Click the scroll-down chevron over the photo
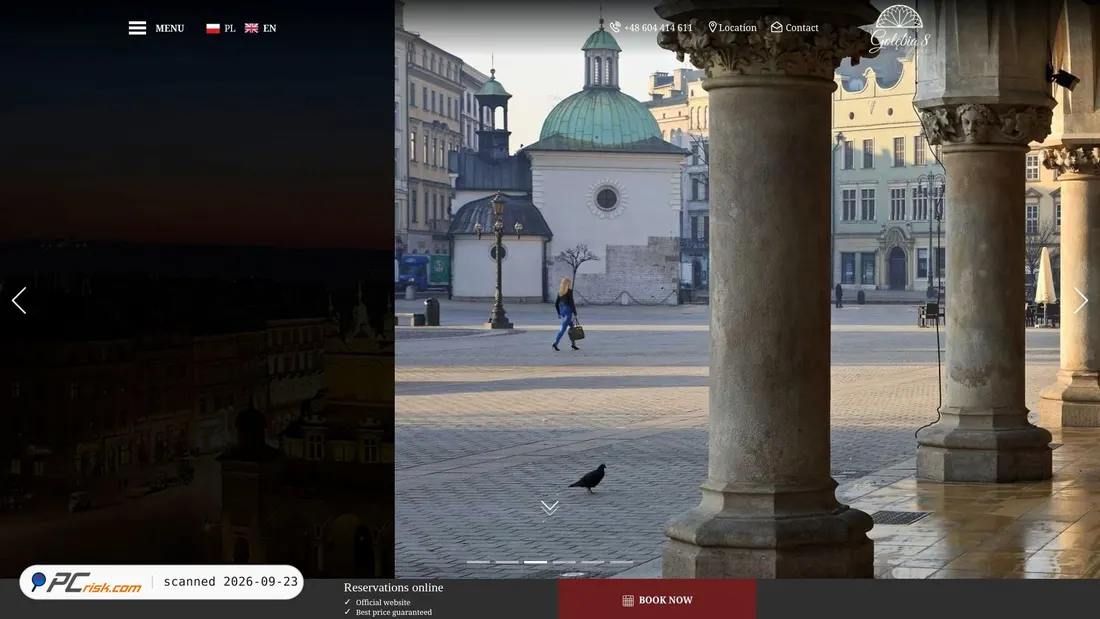Screen dimensions: 1100x619 coord(550,507)
